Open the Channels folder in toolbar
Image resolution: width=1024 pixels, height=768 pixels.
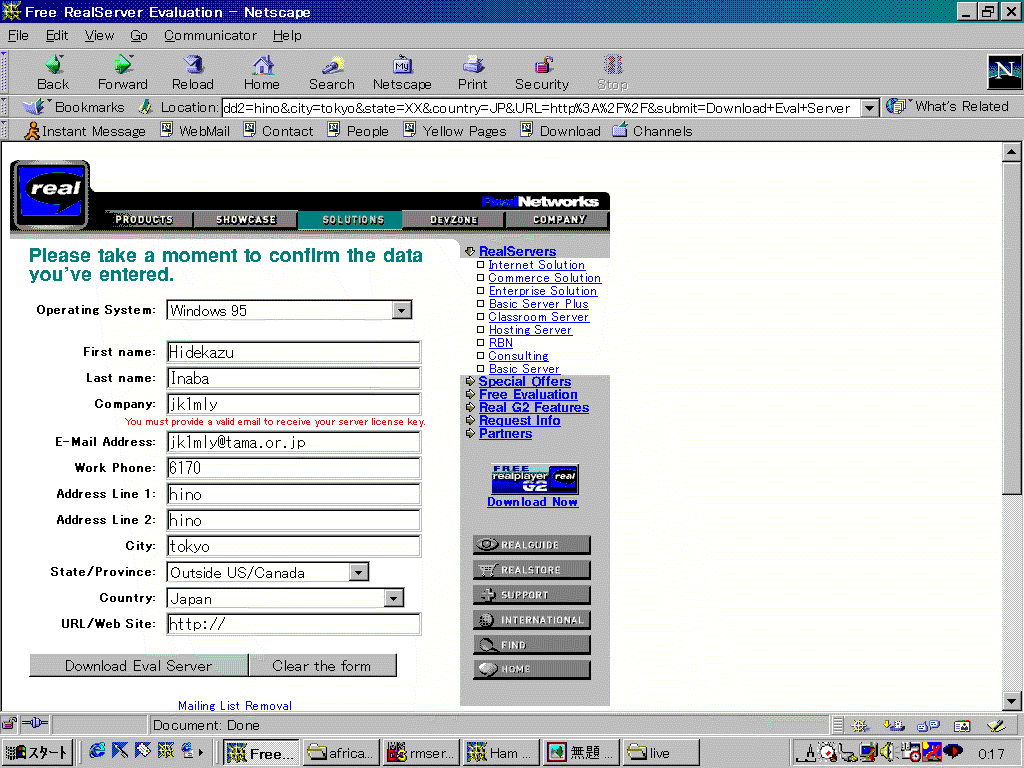pos(652,131)
